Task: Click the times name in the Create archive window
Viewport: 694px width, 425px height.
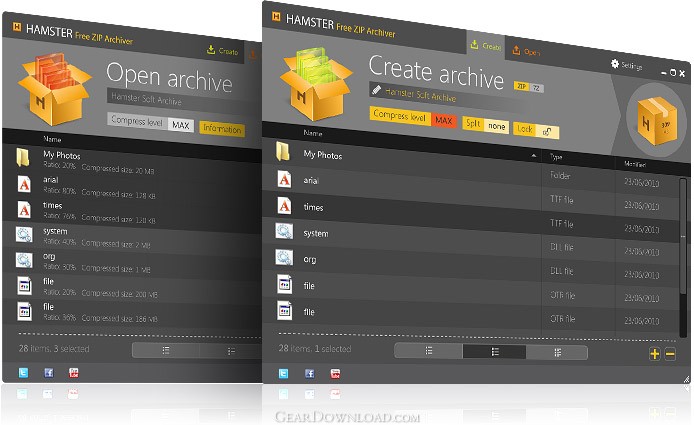Action: click(x=313, y=207)
